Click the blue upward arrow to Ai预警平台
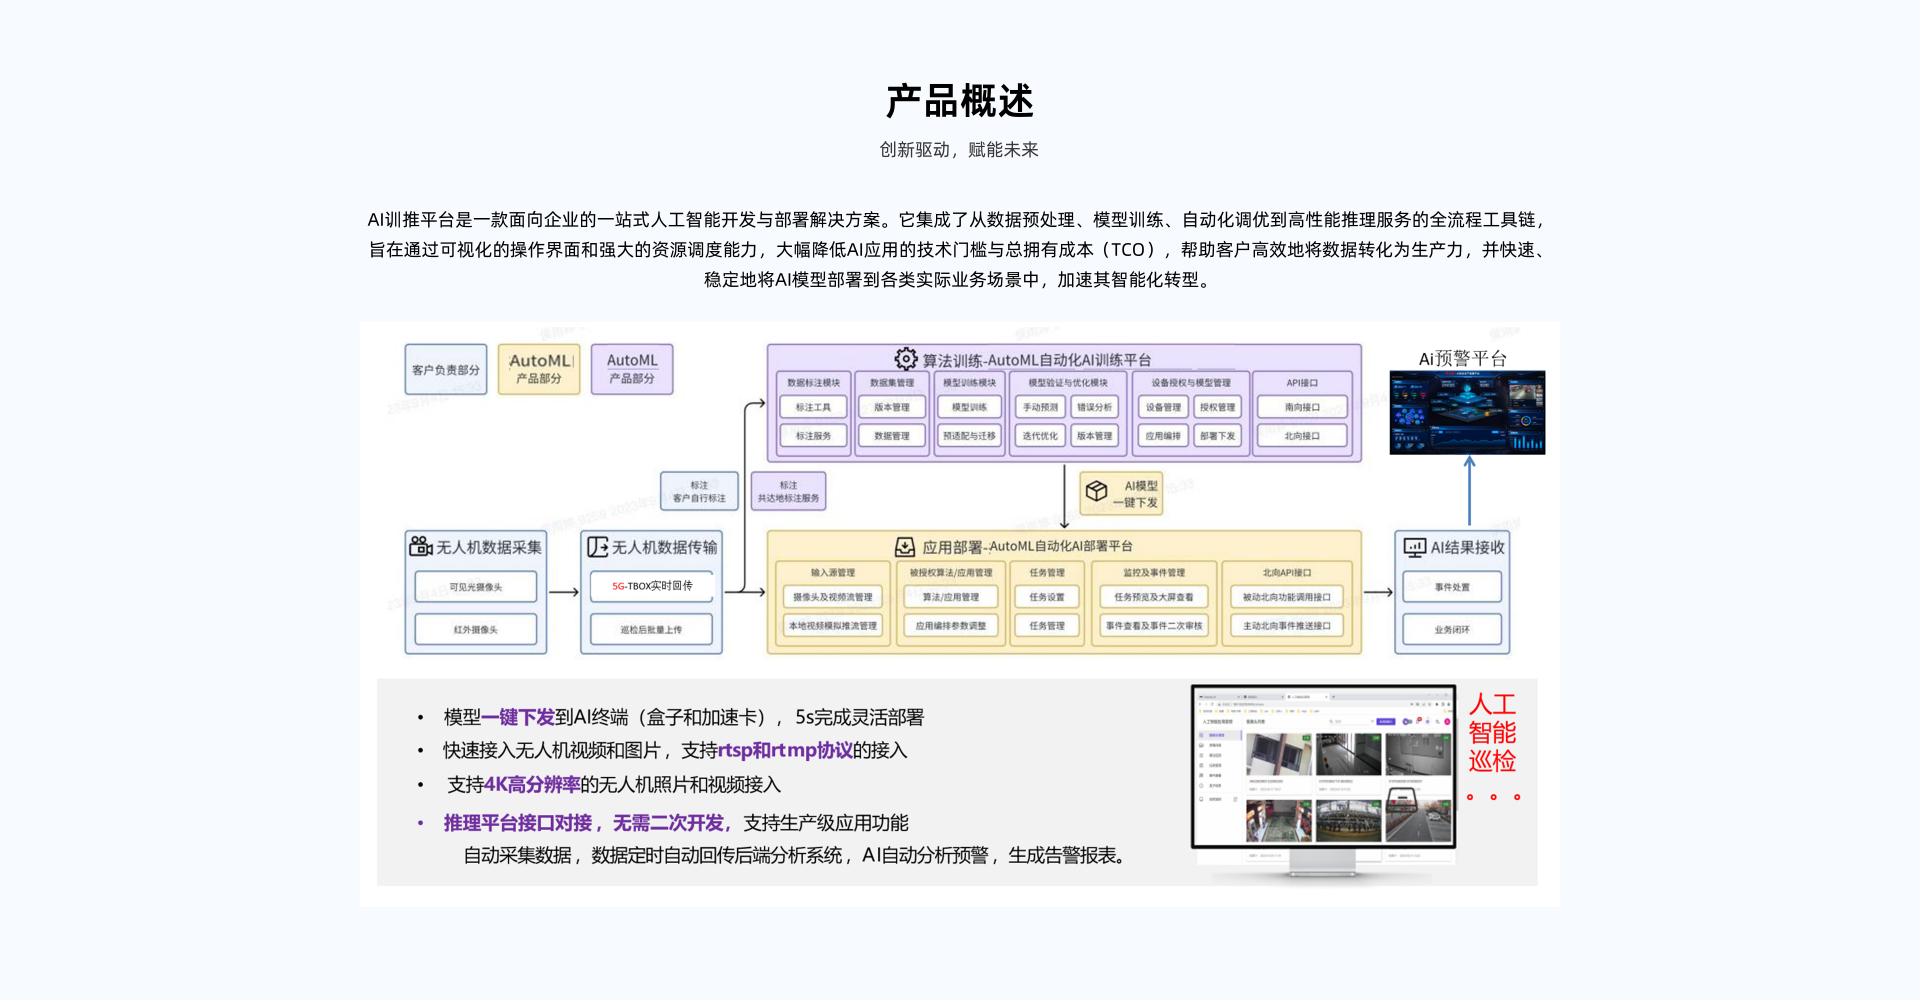This screenshot has height=1000, width=1920. pos(1469,490)
